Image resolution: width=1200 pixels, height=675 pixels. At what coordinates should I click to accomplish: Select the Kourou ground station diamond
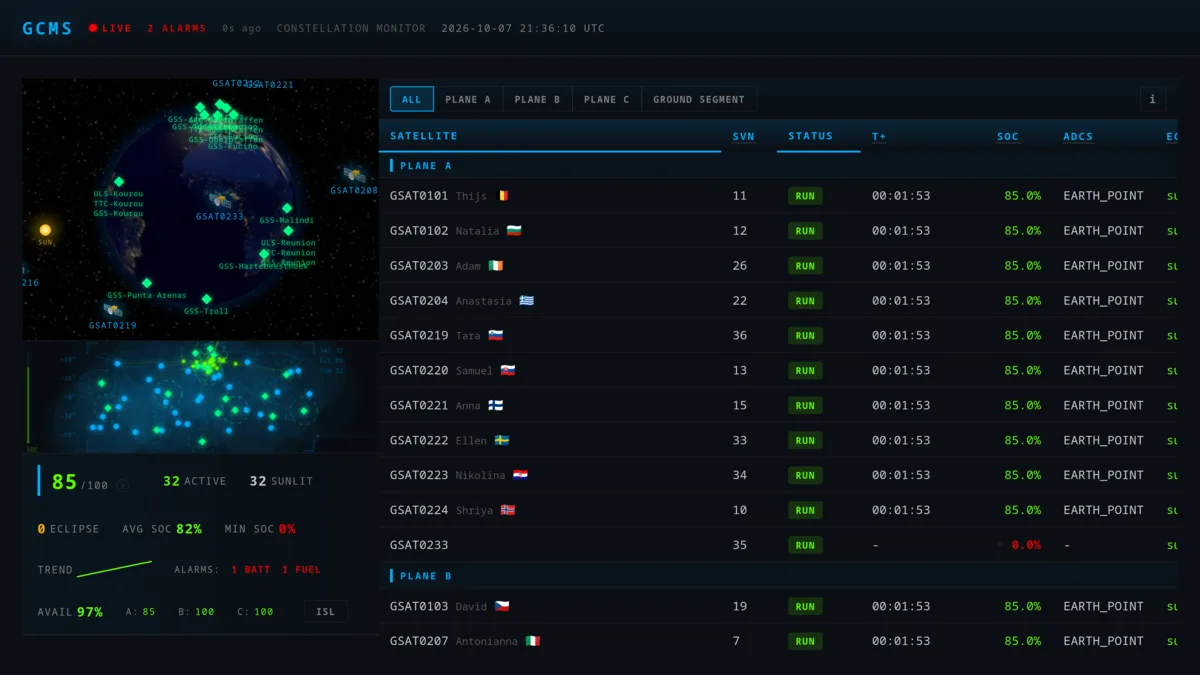coord(118,182)
